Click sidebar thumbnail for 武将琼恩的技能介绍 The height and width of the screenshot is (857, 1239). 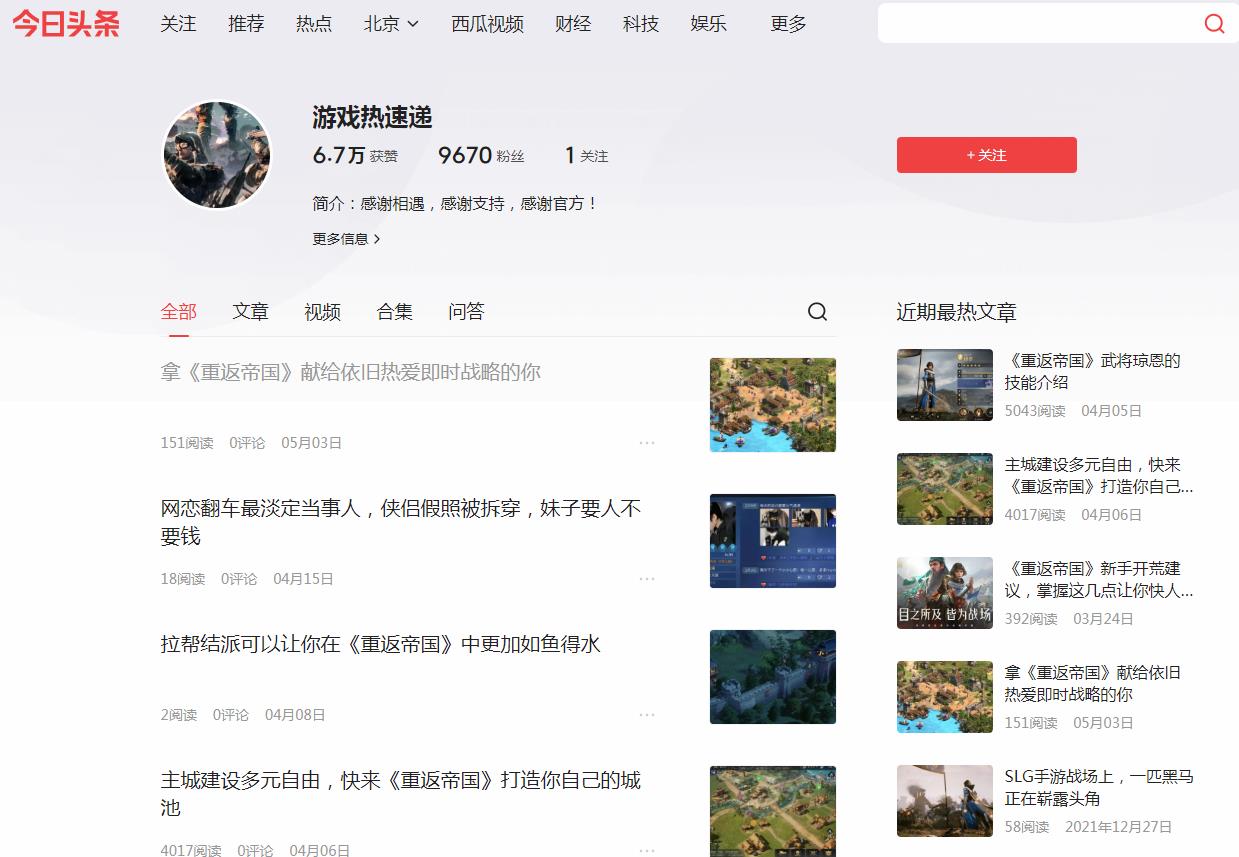point(945,385)
